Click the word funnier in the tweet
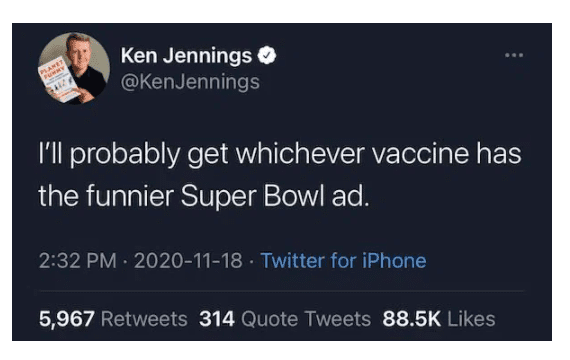Viewport: 570px width, 360px height. click(130, 196)
